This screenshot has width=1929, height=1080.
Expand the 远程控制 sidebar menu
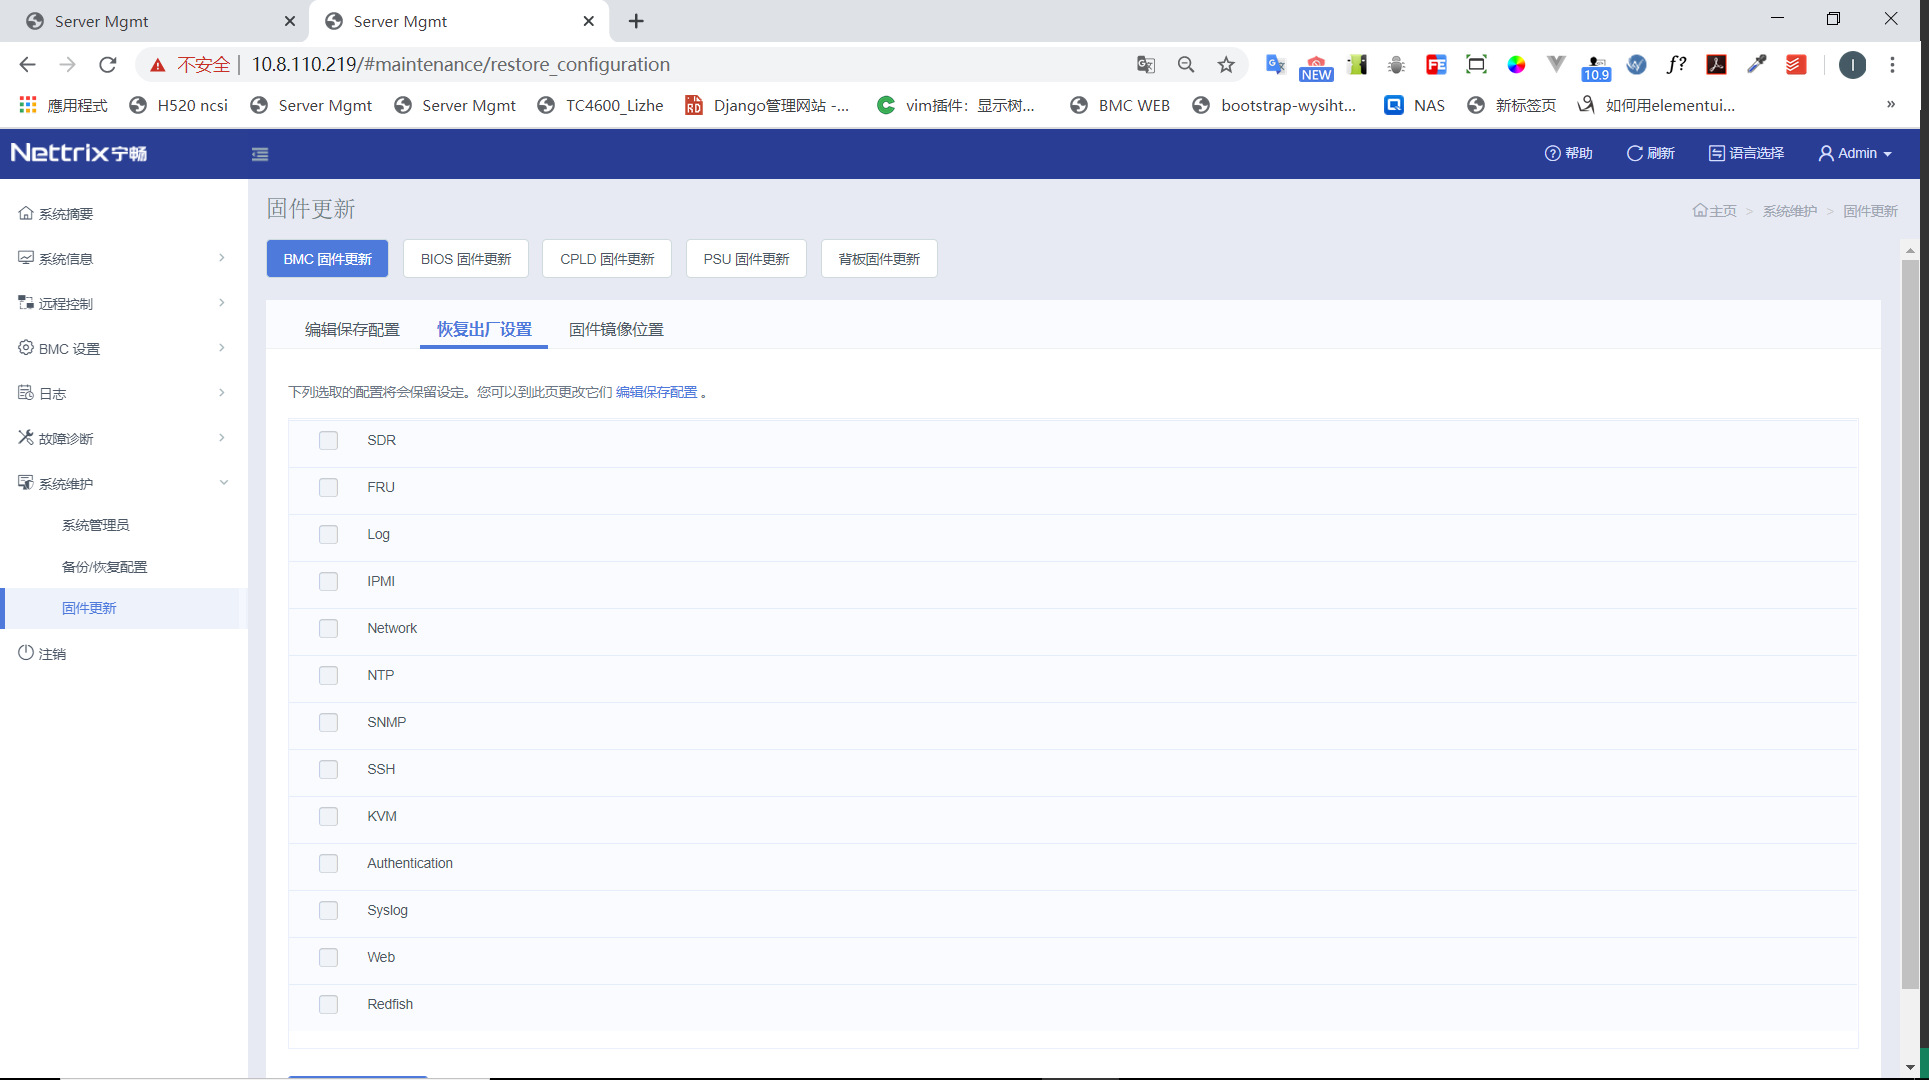[x=124, y=304]
